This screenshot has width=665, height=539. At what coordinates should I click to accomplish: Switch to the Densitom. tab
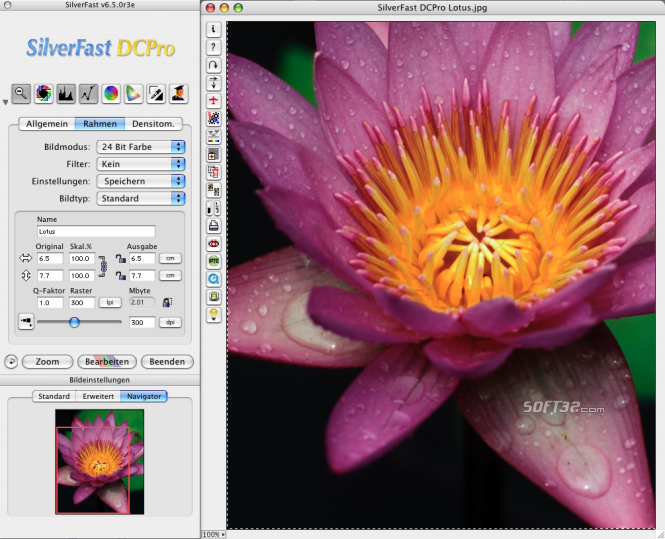pos(154,124)
